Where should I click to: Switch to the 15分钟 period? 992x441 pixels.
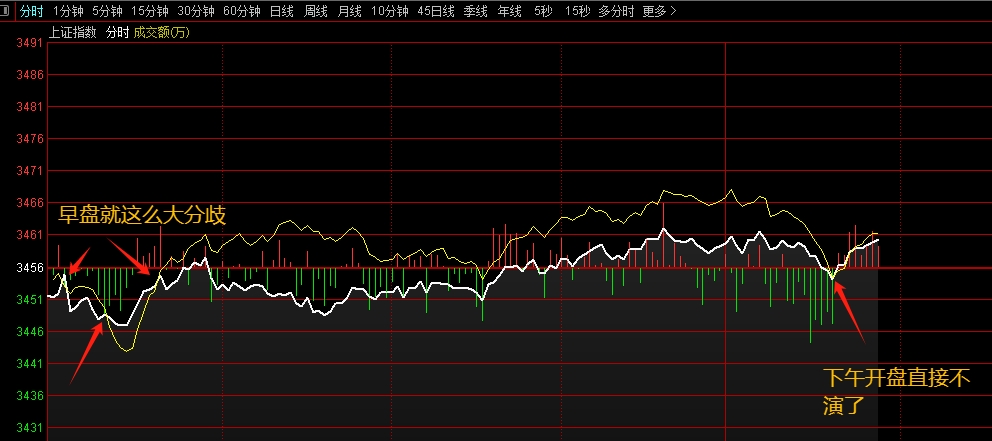tap(150, 11)
